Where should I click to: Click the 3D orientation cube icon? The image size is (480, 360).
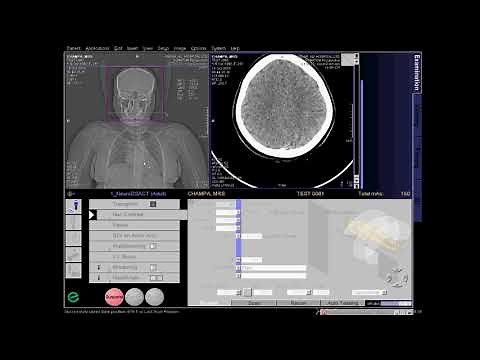[397, 276]
